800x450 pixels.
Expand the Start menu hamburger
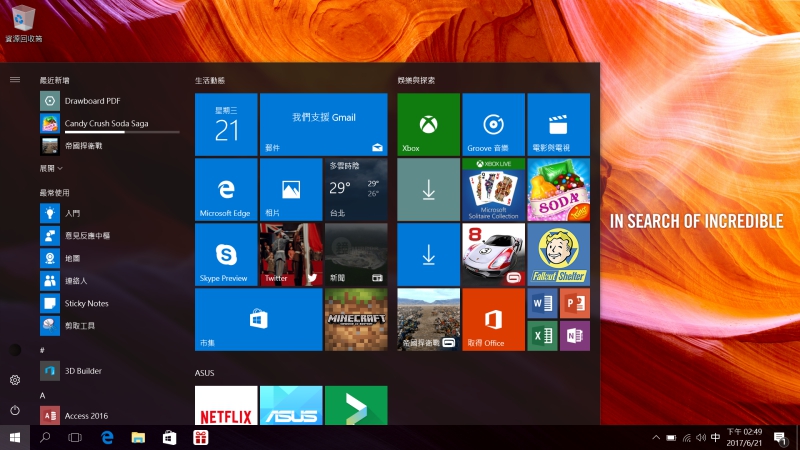pos(15,80)
